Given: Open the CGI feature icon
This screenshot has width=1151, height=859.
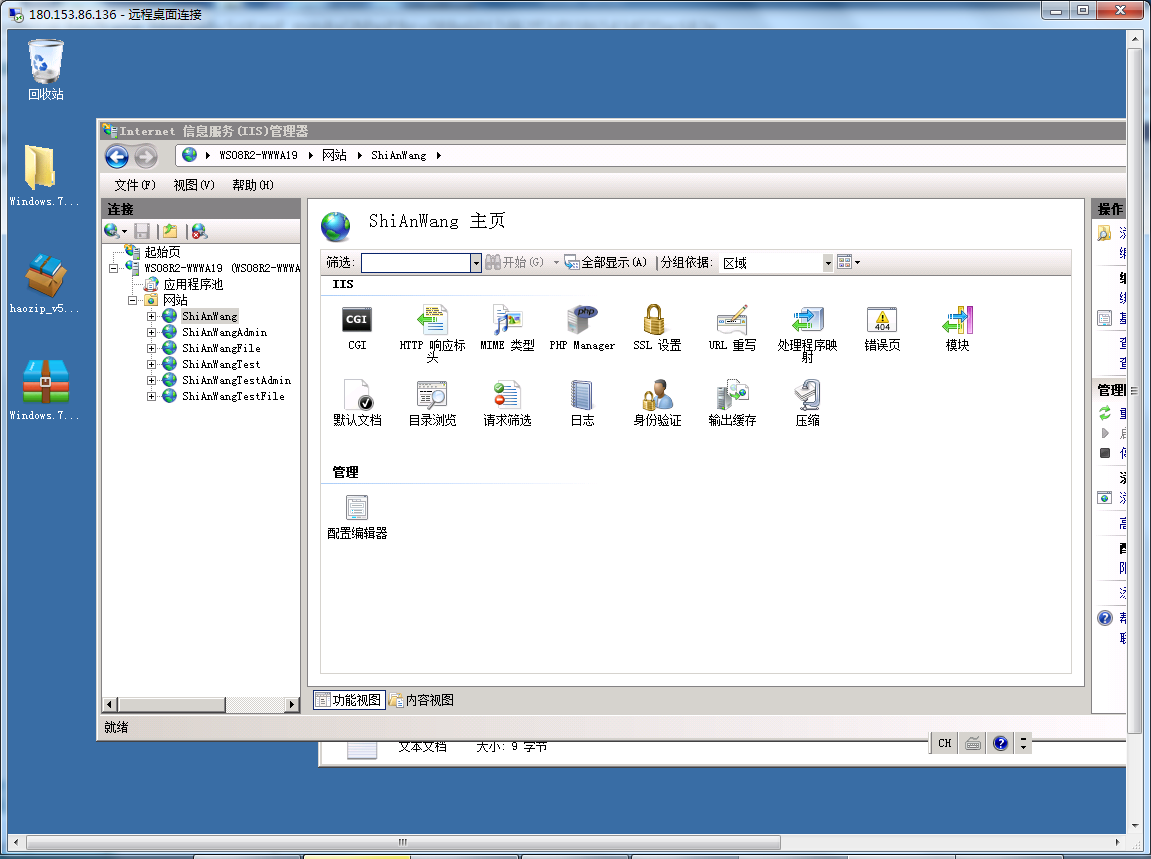Looking at the screenshot, I should 357,327.
